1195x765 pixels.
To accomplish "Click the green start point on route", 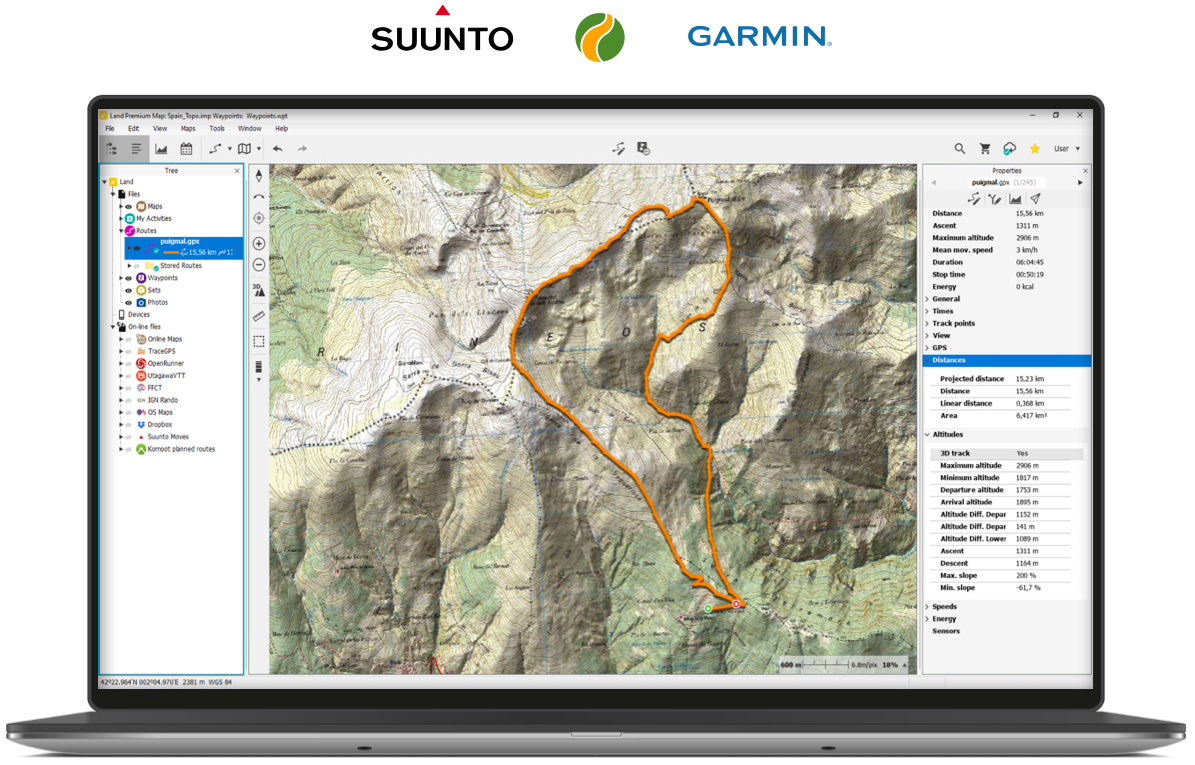I will coord(708,609).
